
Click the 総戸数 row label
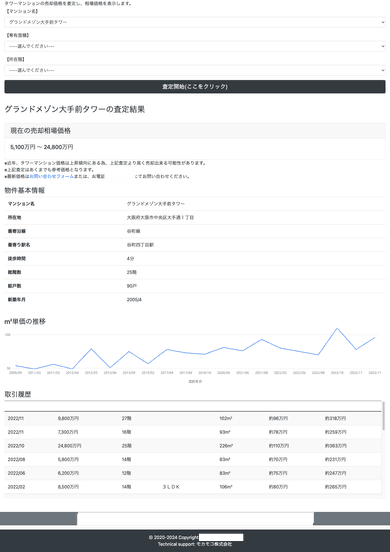[14, 286]
